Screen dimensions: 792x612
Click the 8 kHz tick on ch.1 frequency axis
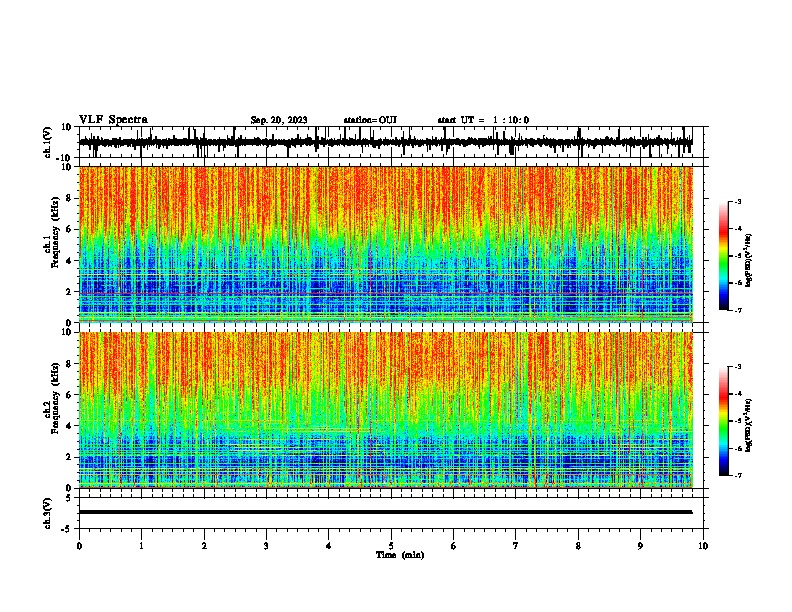pyautogui.click(x=69, y=198)
